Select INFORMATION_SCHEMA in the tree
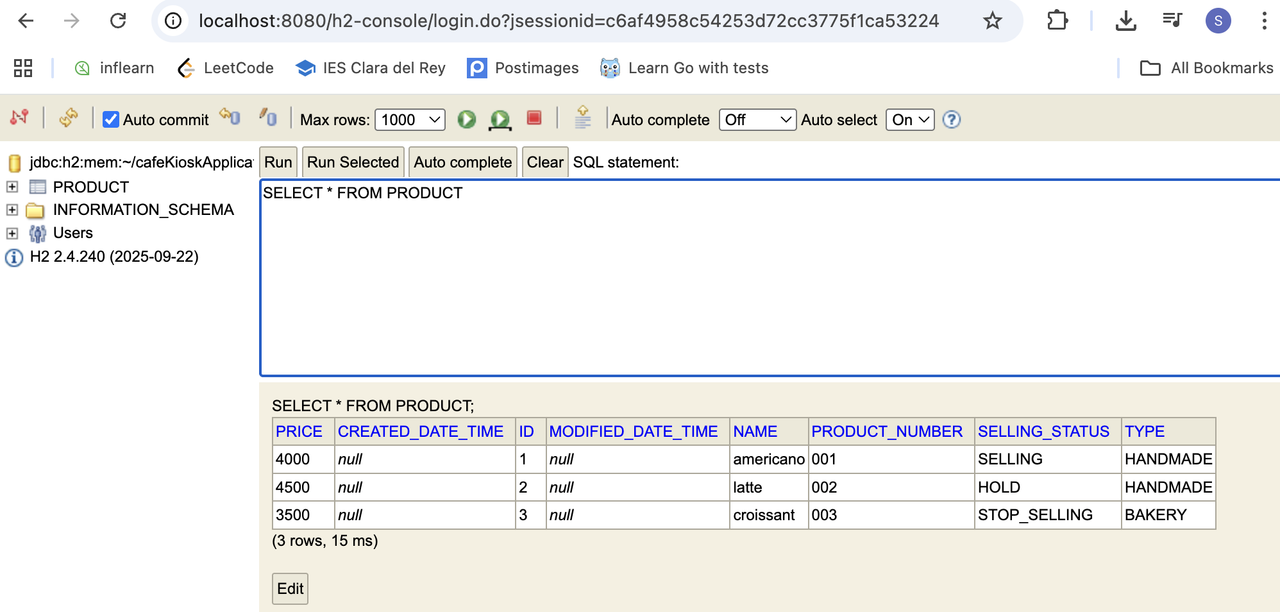 [144, 210]
